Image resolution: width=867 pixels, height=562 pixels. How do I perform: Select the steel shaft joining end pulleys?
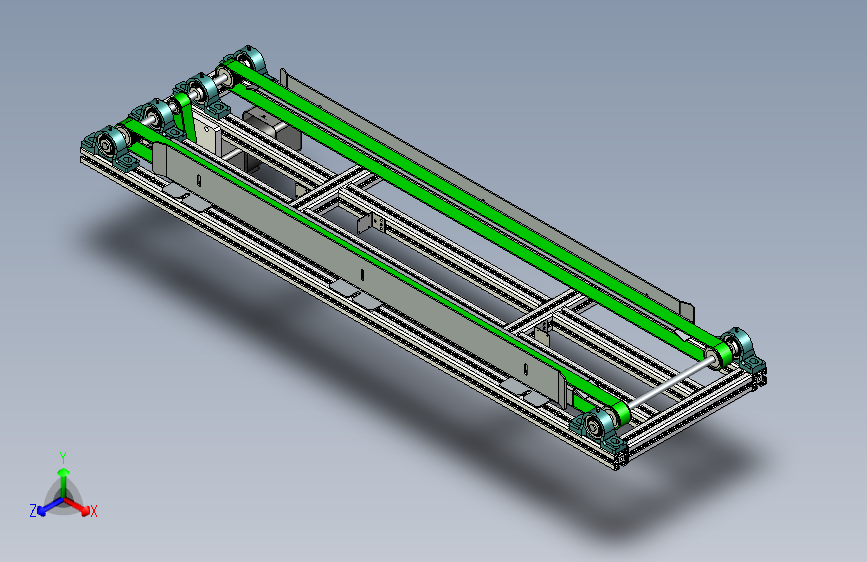tap(669, 383)
